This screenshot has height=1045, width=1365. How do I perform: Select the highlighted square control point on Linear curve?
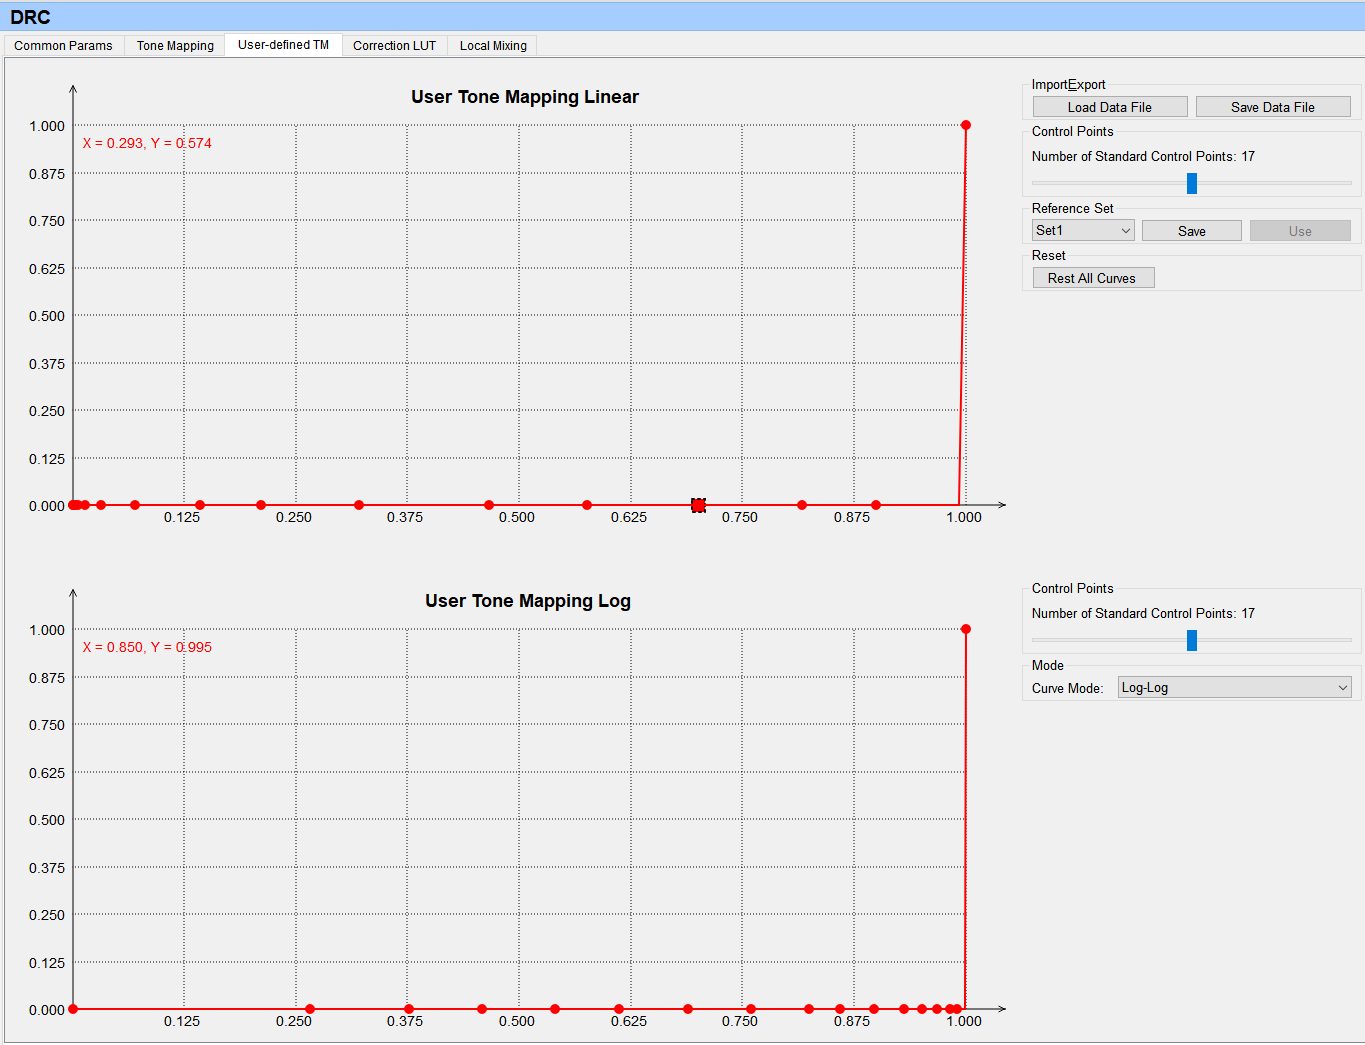[x=698, y=505]
